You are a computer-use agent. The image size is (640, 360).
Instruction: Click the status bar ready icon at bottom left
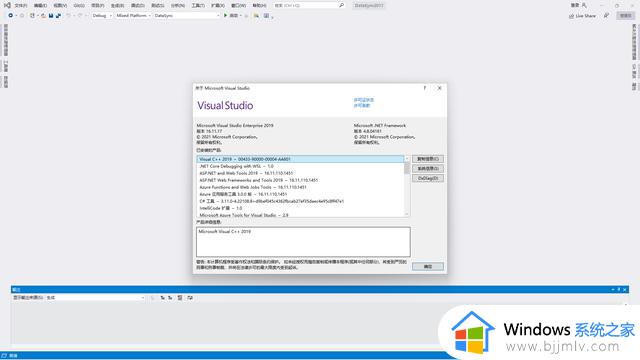pyautogui.click(x=4, y=356)
